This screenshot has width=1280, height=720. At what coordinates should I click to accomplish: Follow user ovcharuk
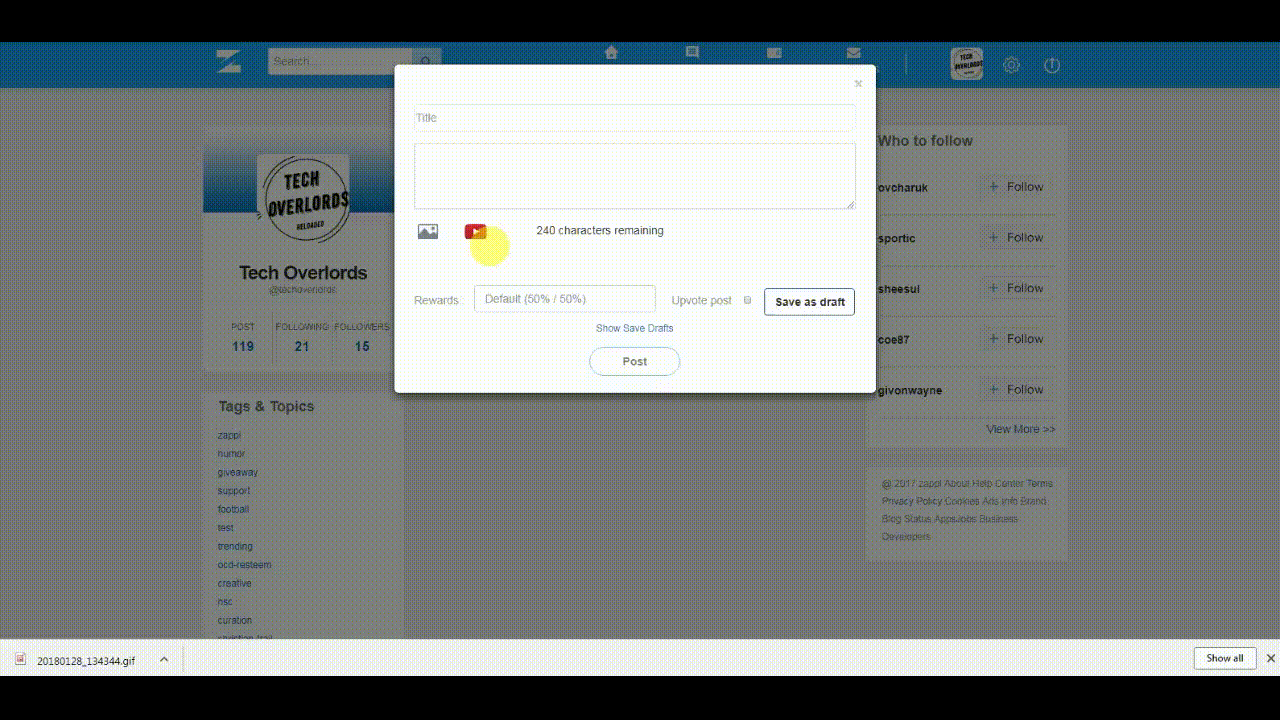point(1015,187)
